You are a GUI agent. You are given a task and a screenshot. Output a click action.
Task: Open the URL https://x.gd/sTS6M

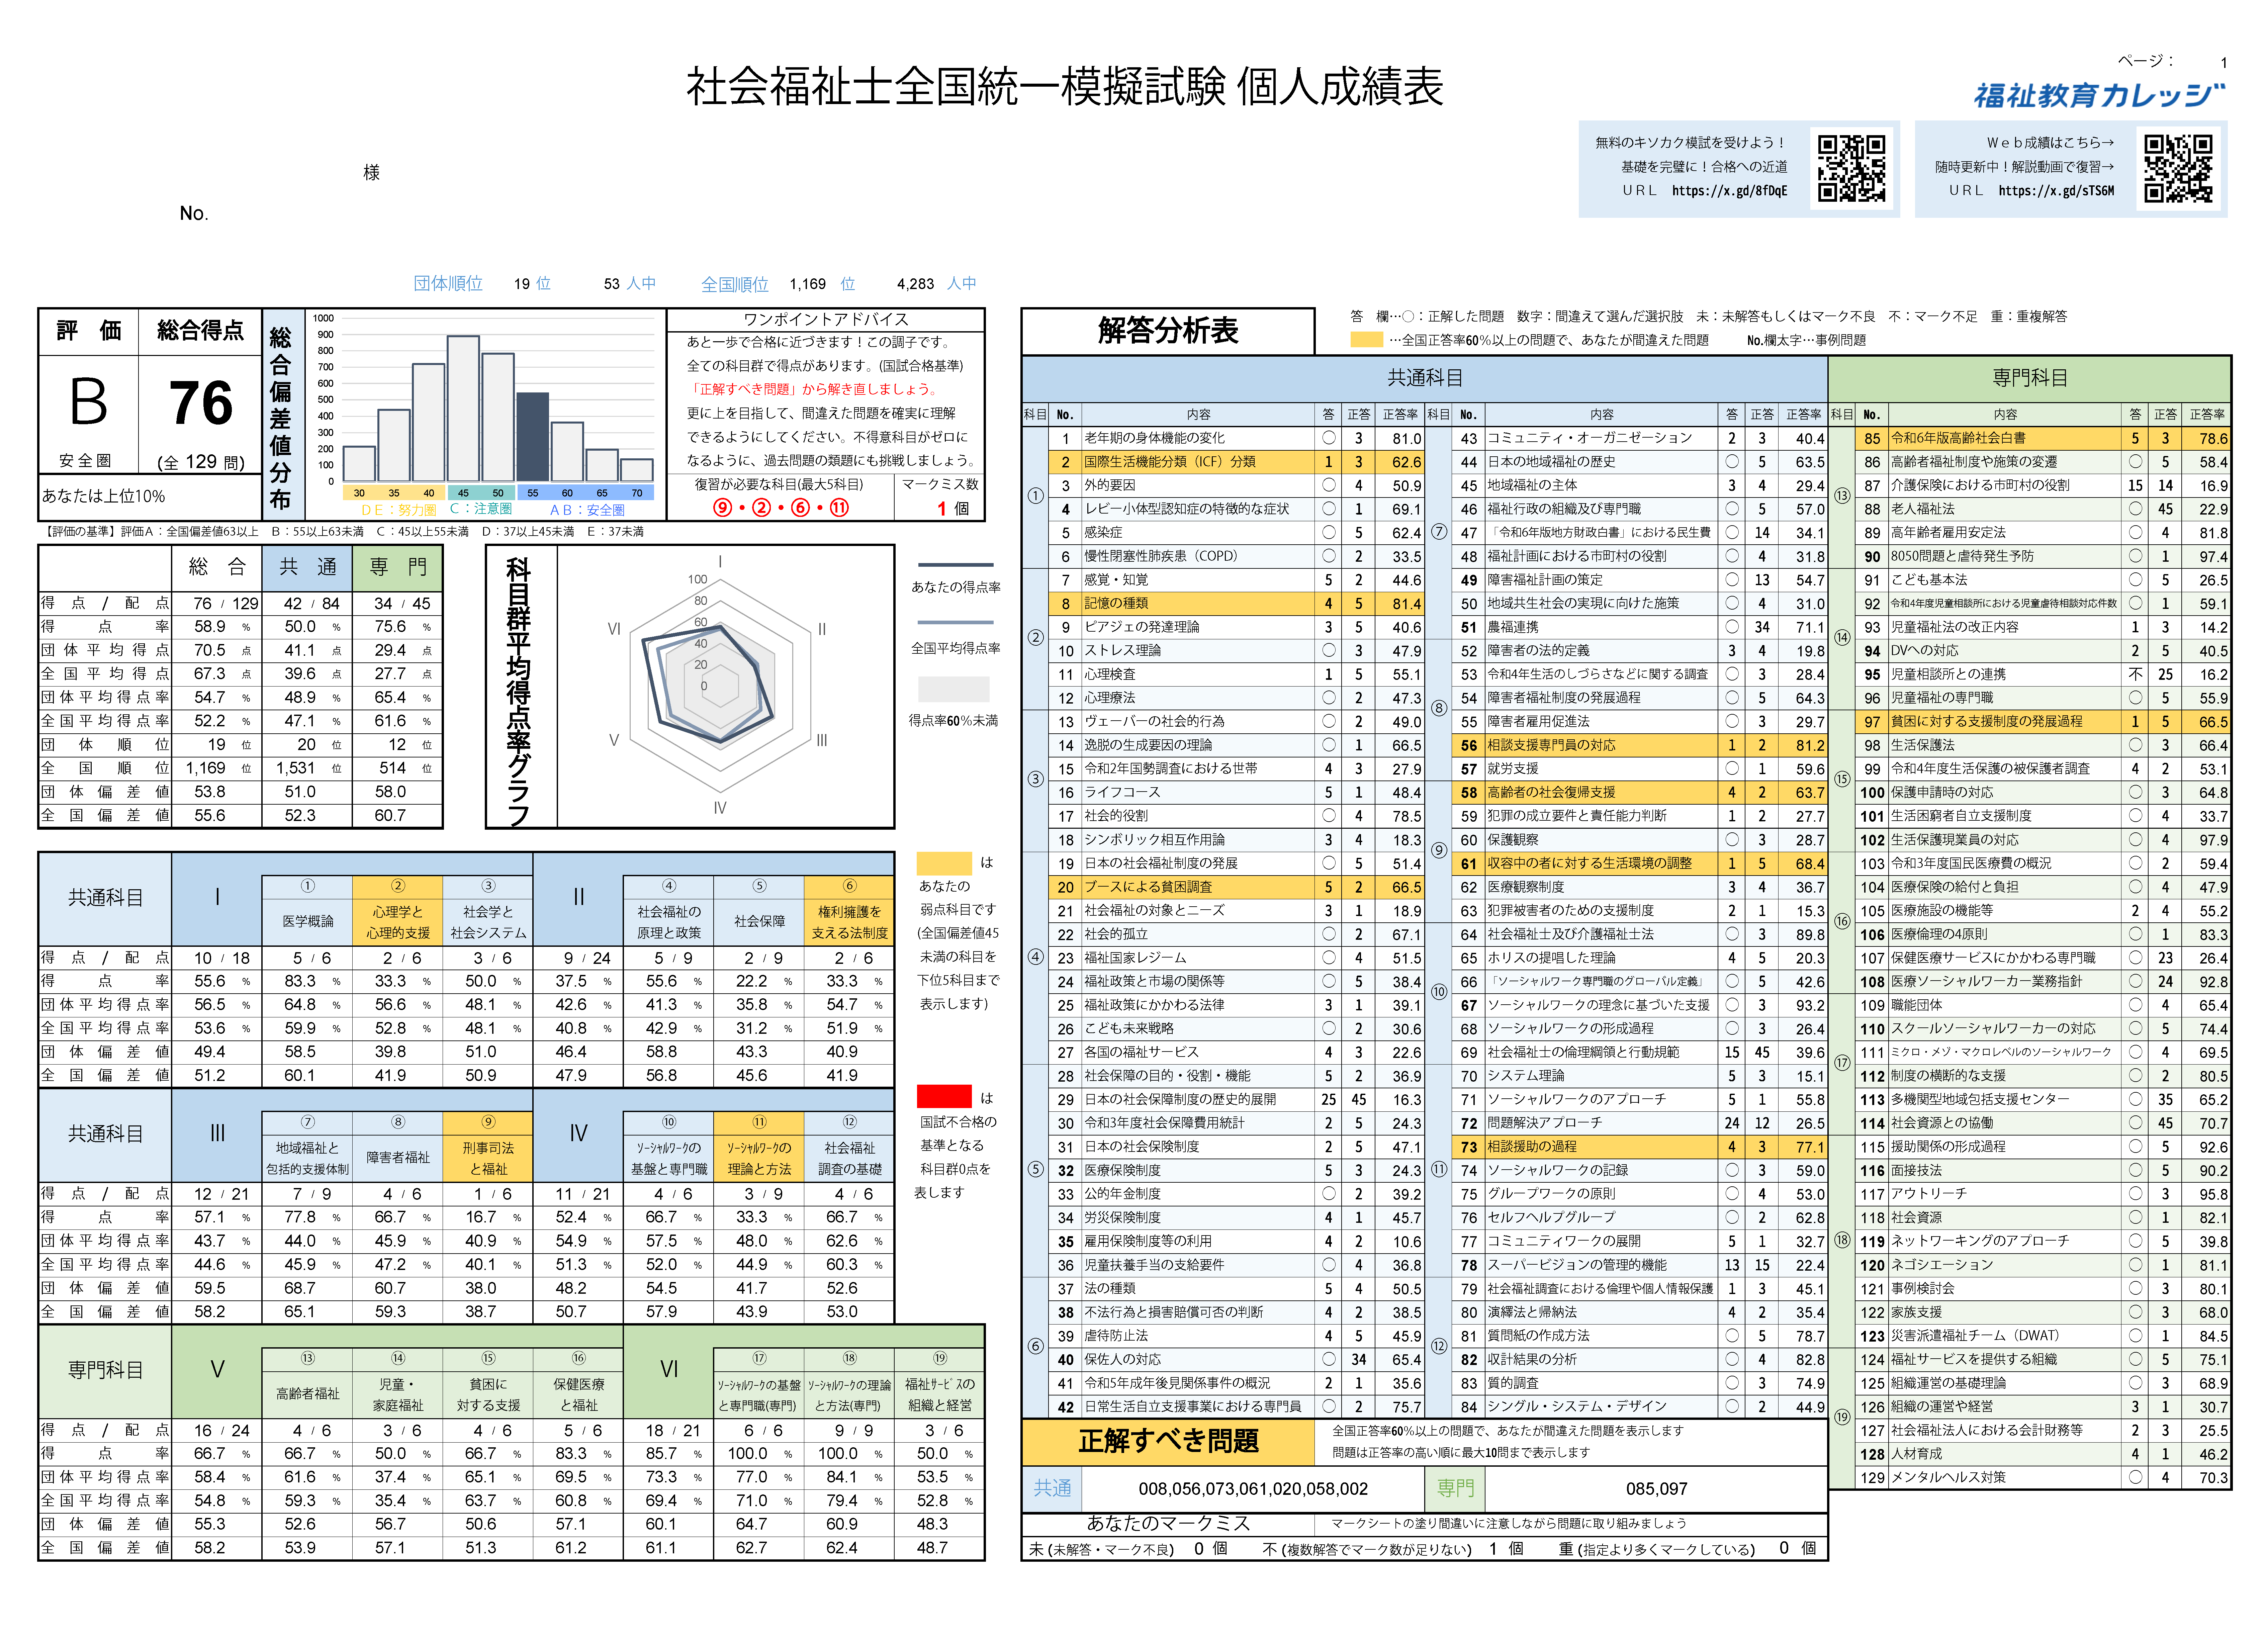pos(2056,191)
